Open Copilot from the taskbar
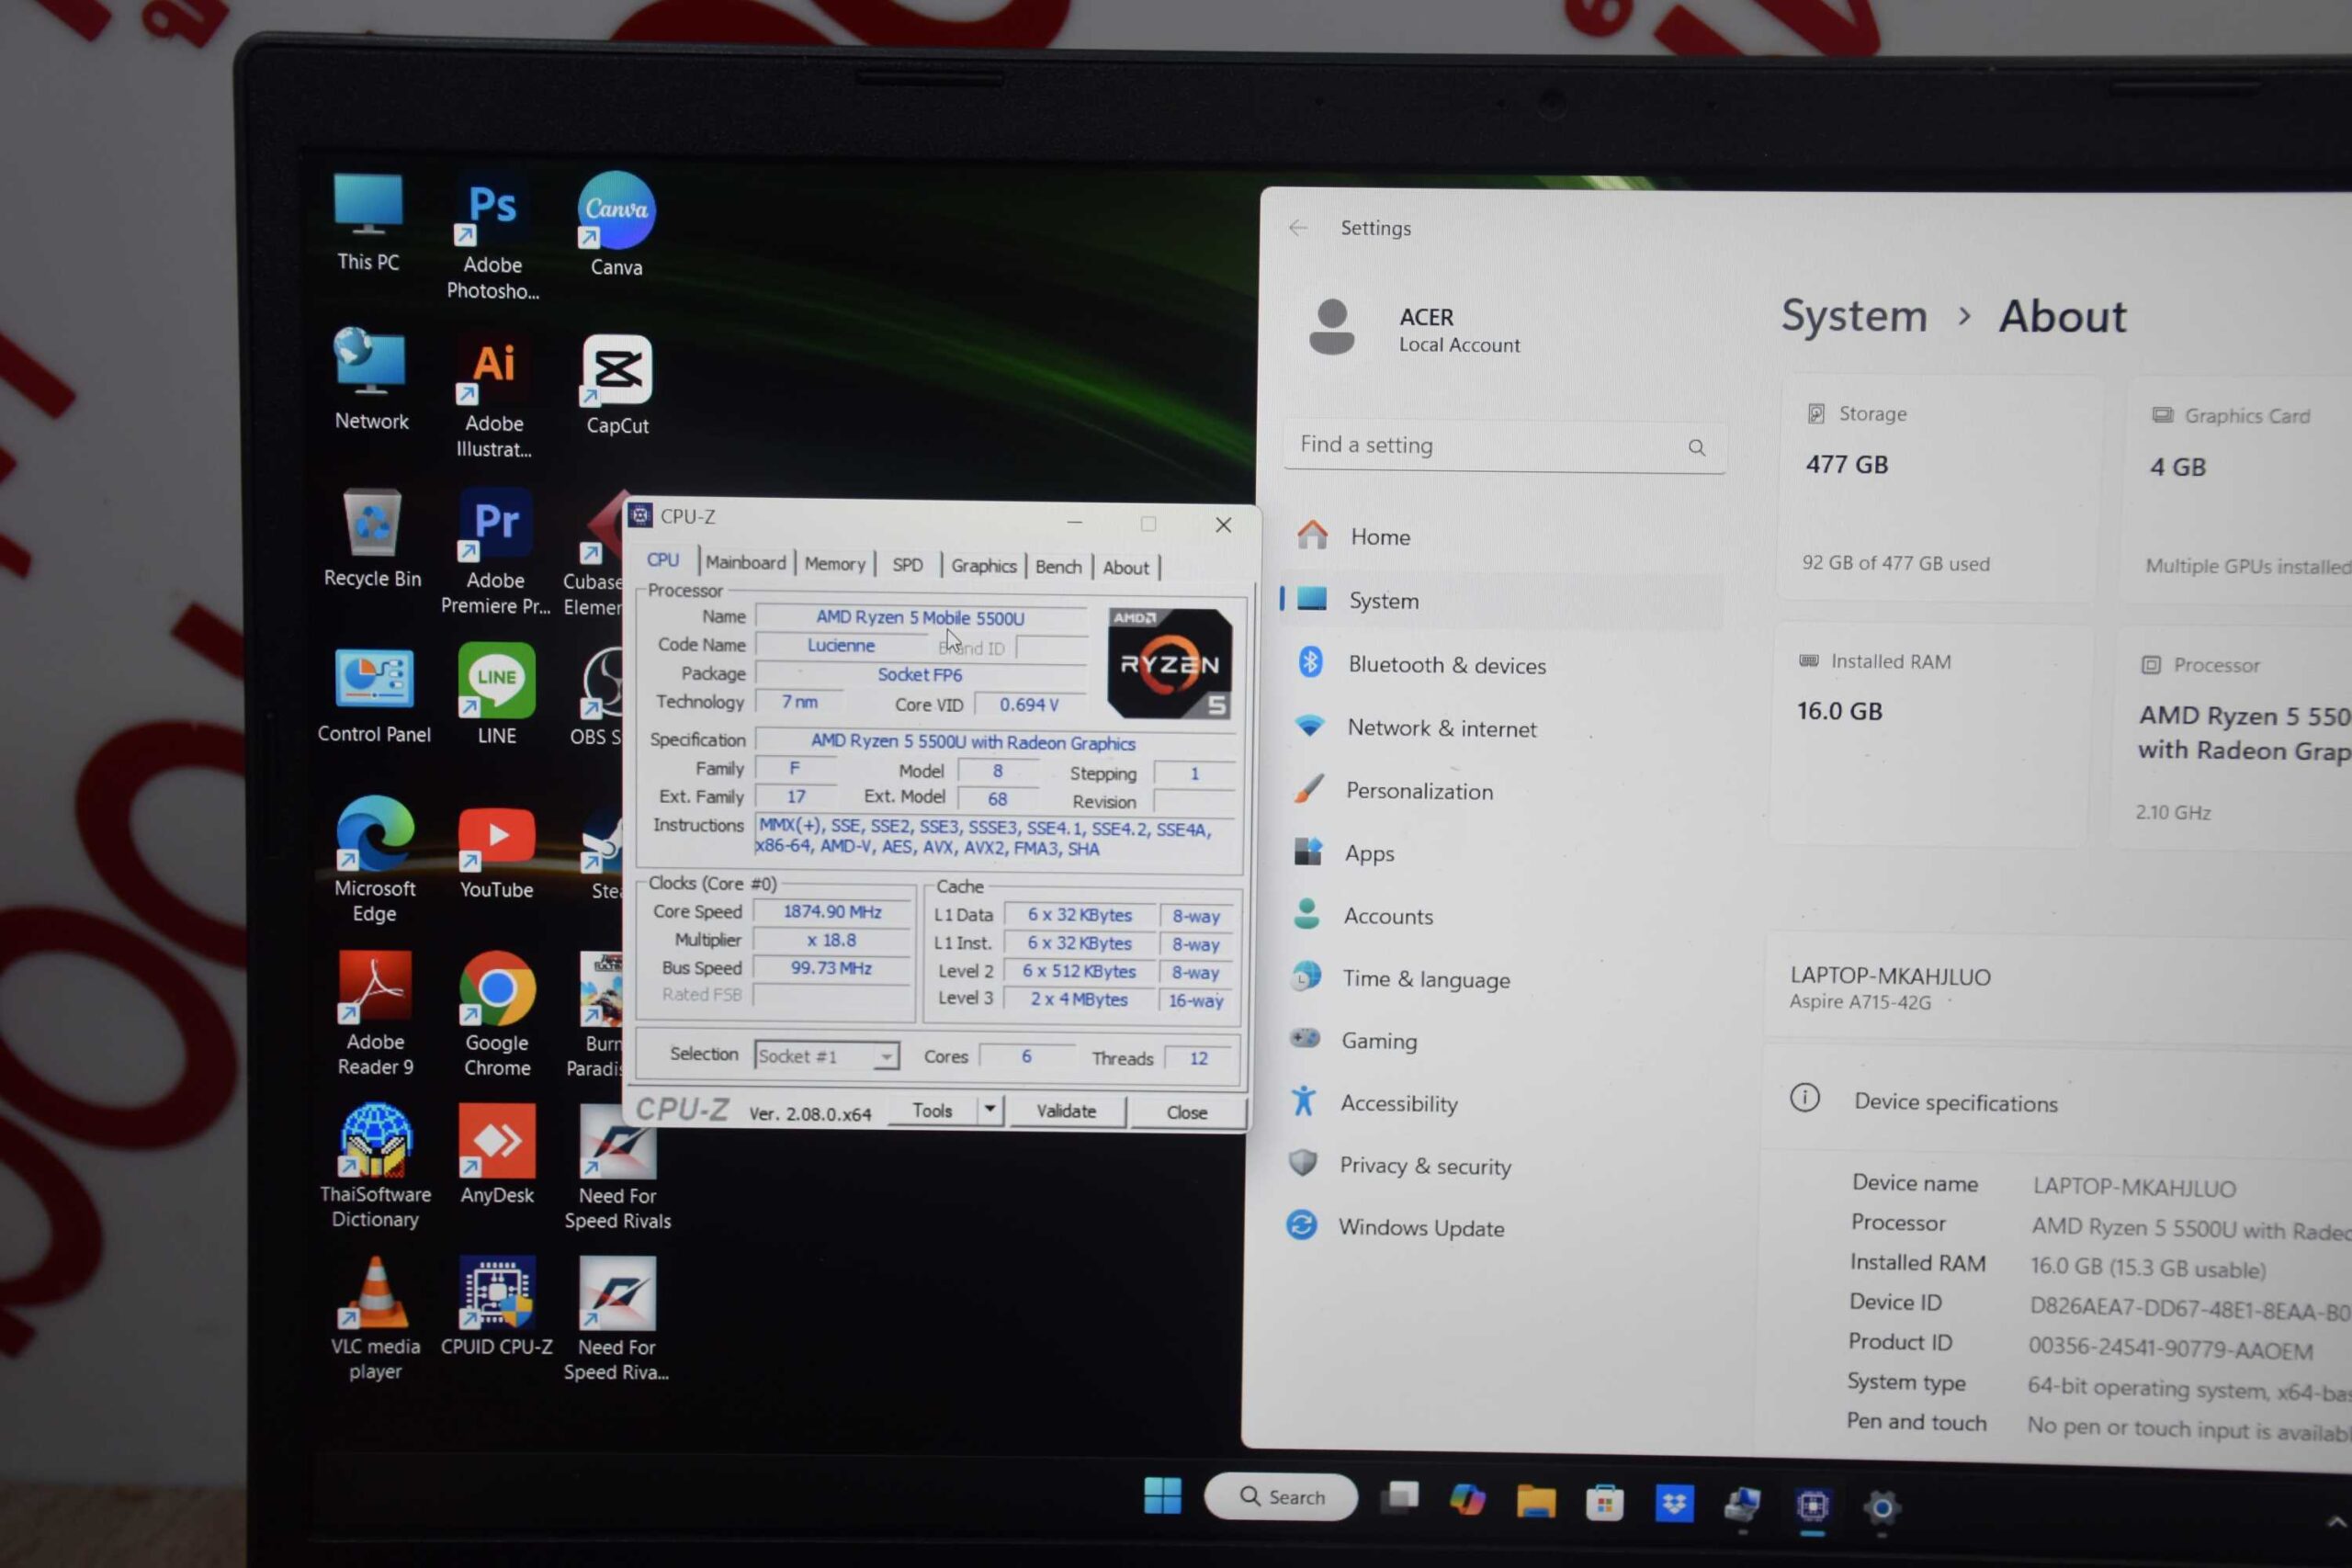This screenshot has height=1568, width=2352. [1467, 1500]
